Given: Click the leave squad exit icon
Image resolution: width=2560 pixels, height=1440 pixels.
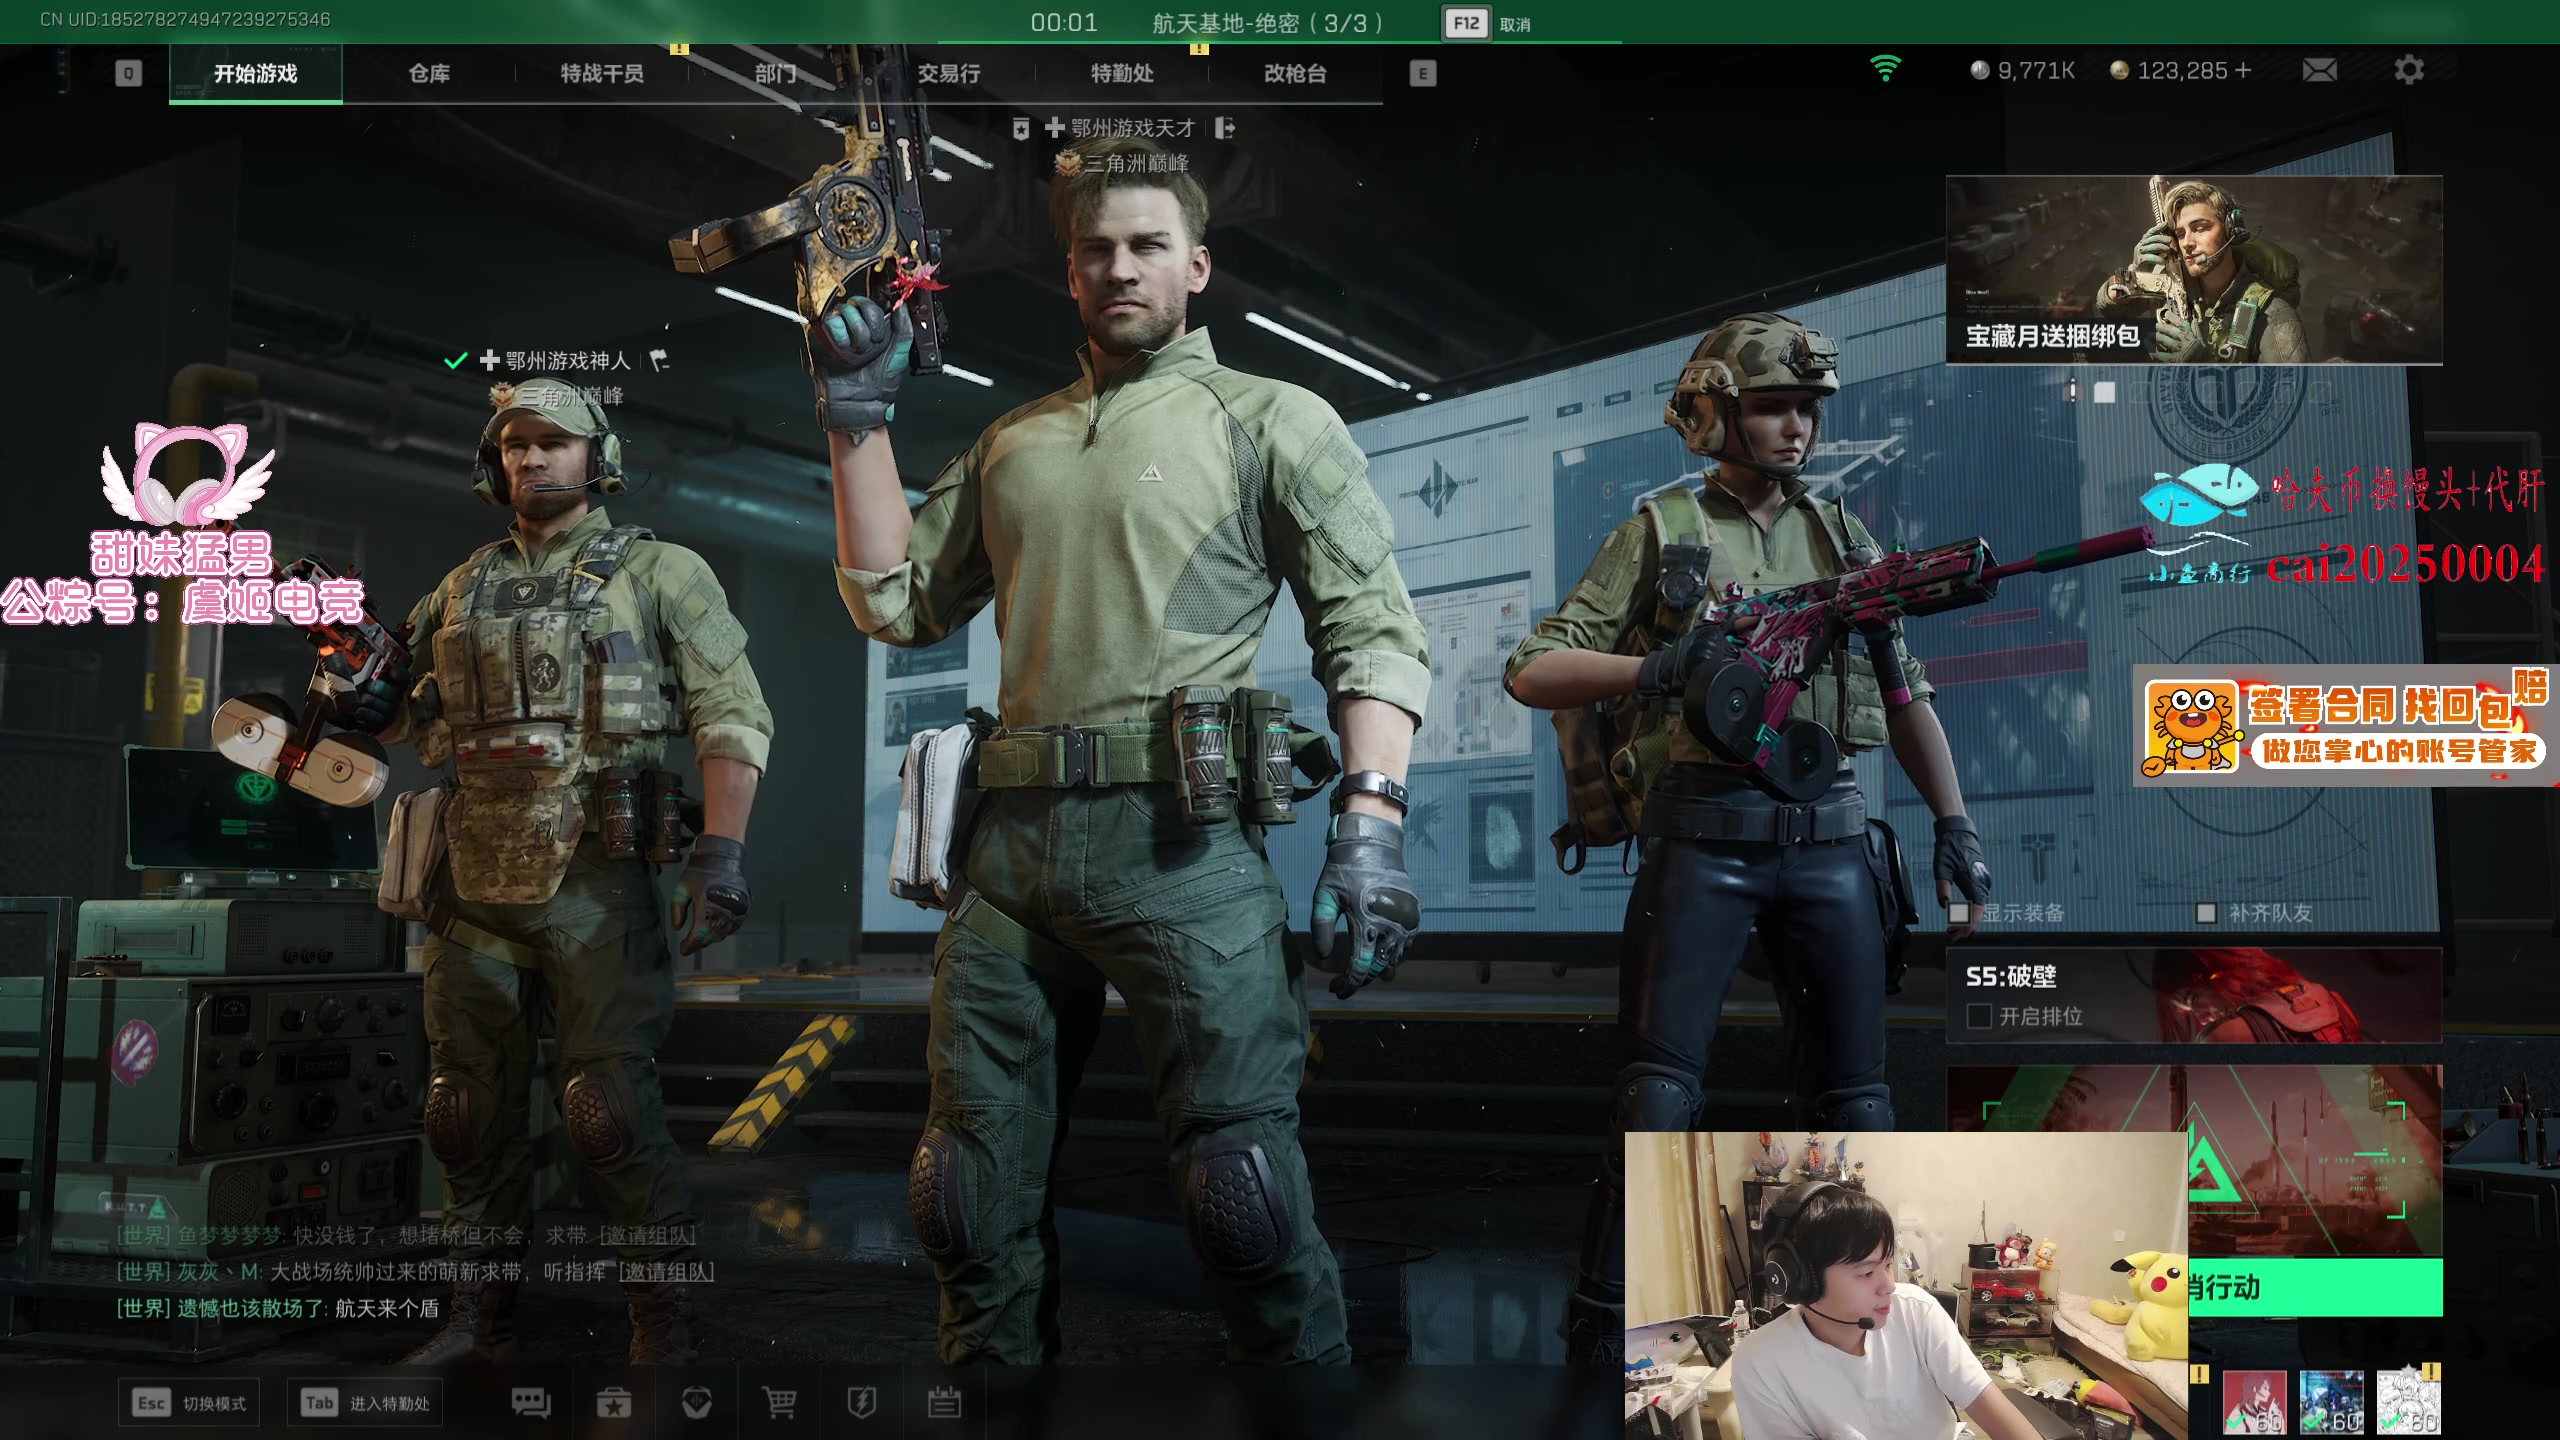Looking at the screenshot, I should [x=1225, y=128].
